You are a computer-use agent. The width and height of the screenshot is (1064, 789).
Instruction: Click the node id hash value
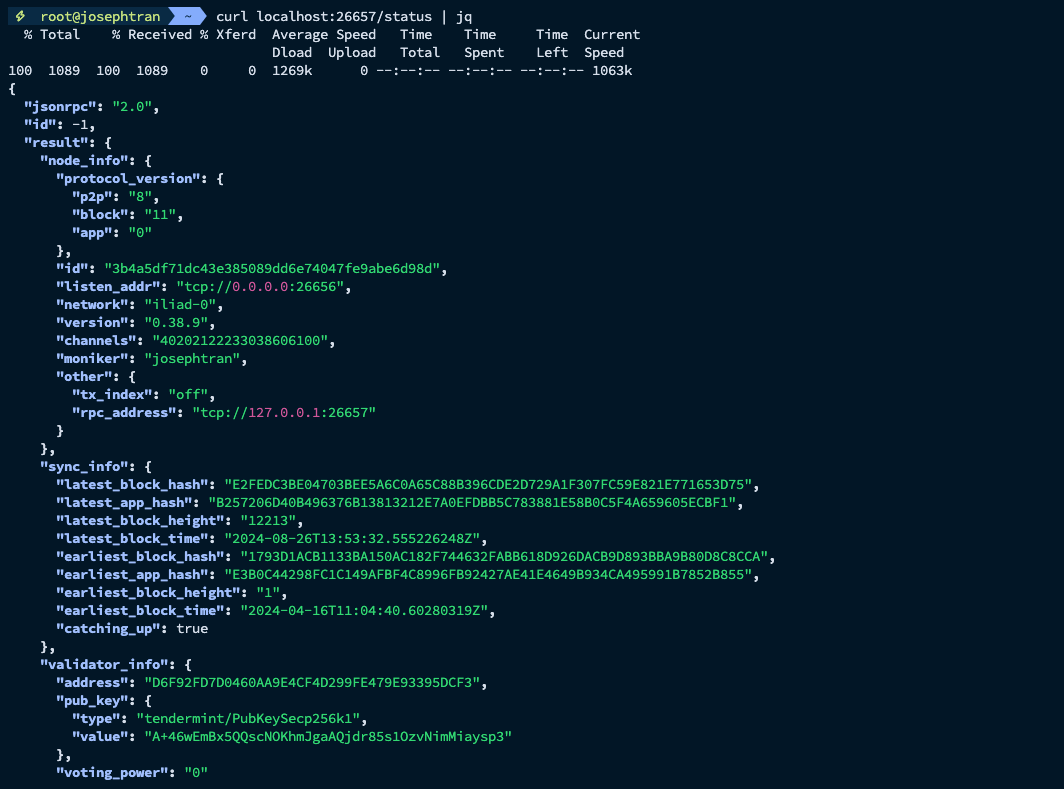tap(274, 269)
